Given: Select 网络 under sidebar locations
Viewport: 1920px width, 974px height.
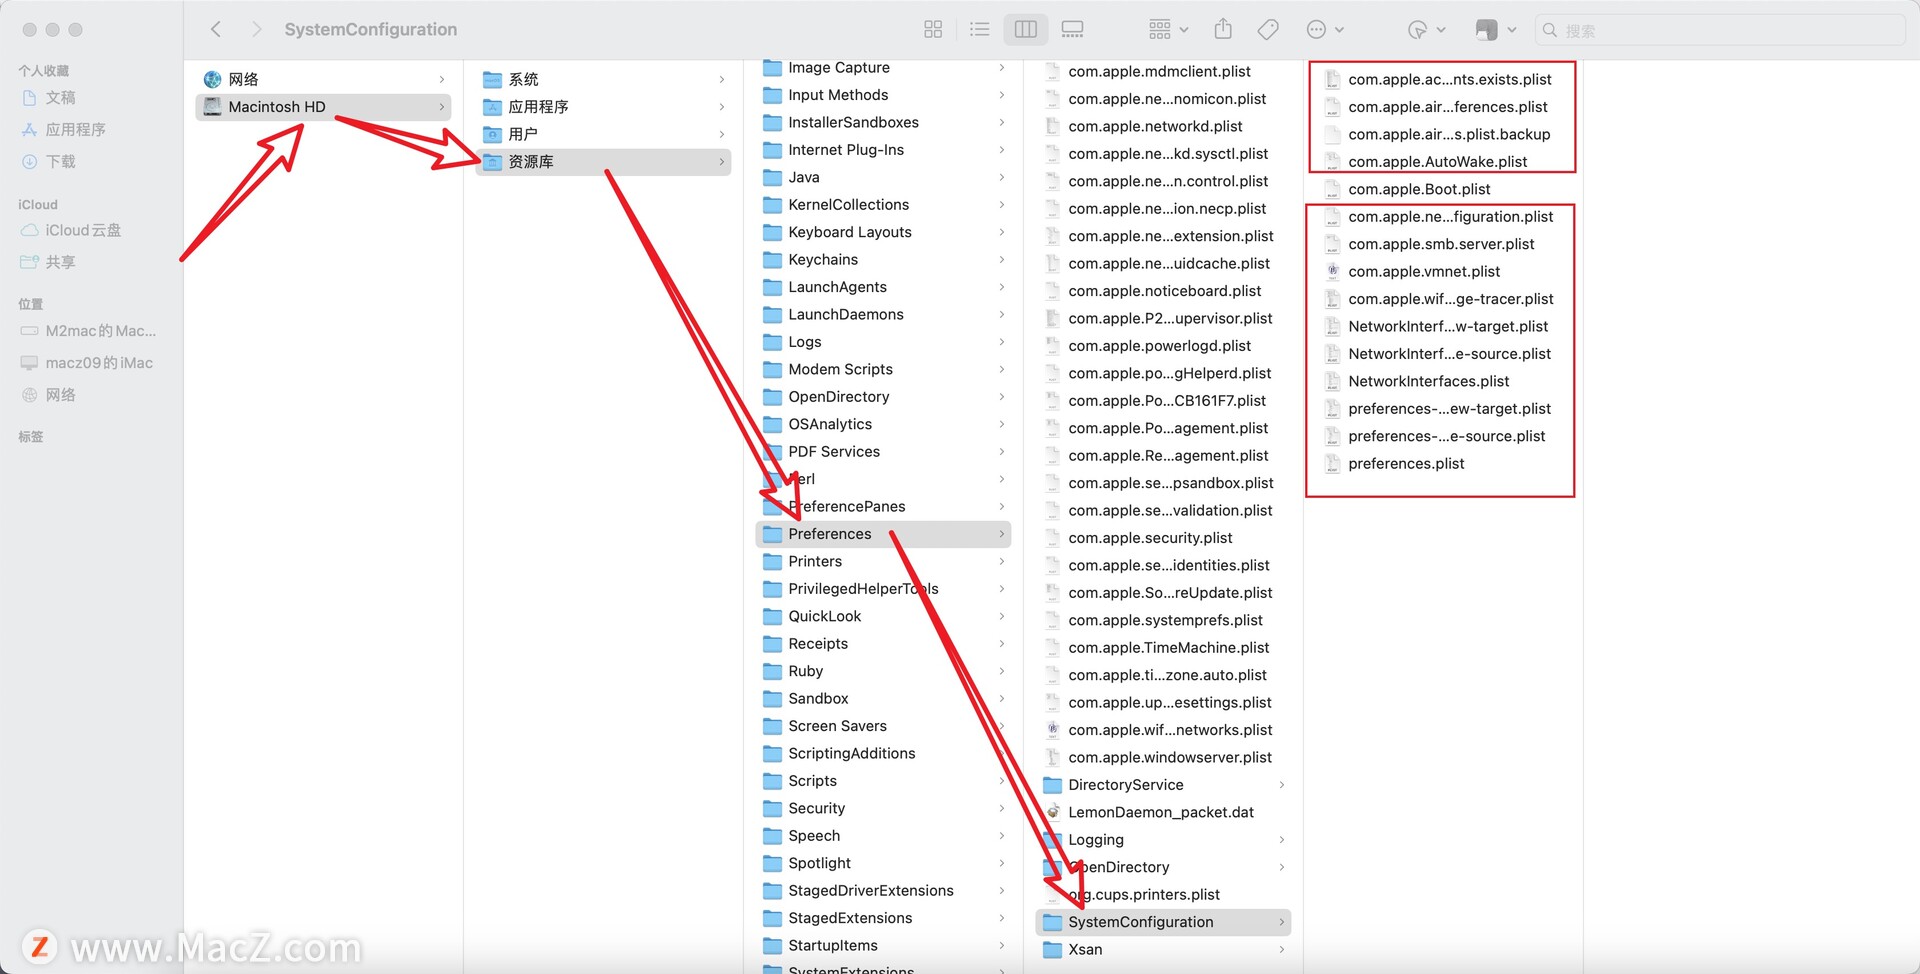Looking at the screenshot, I should pos(60,395).
